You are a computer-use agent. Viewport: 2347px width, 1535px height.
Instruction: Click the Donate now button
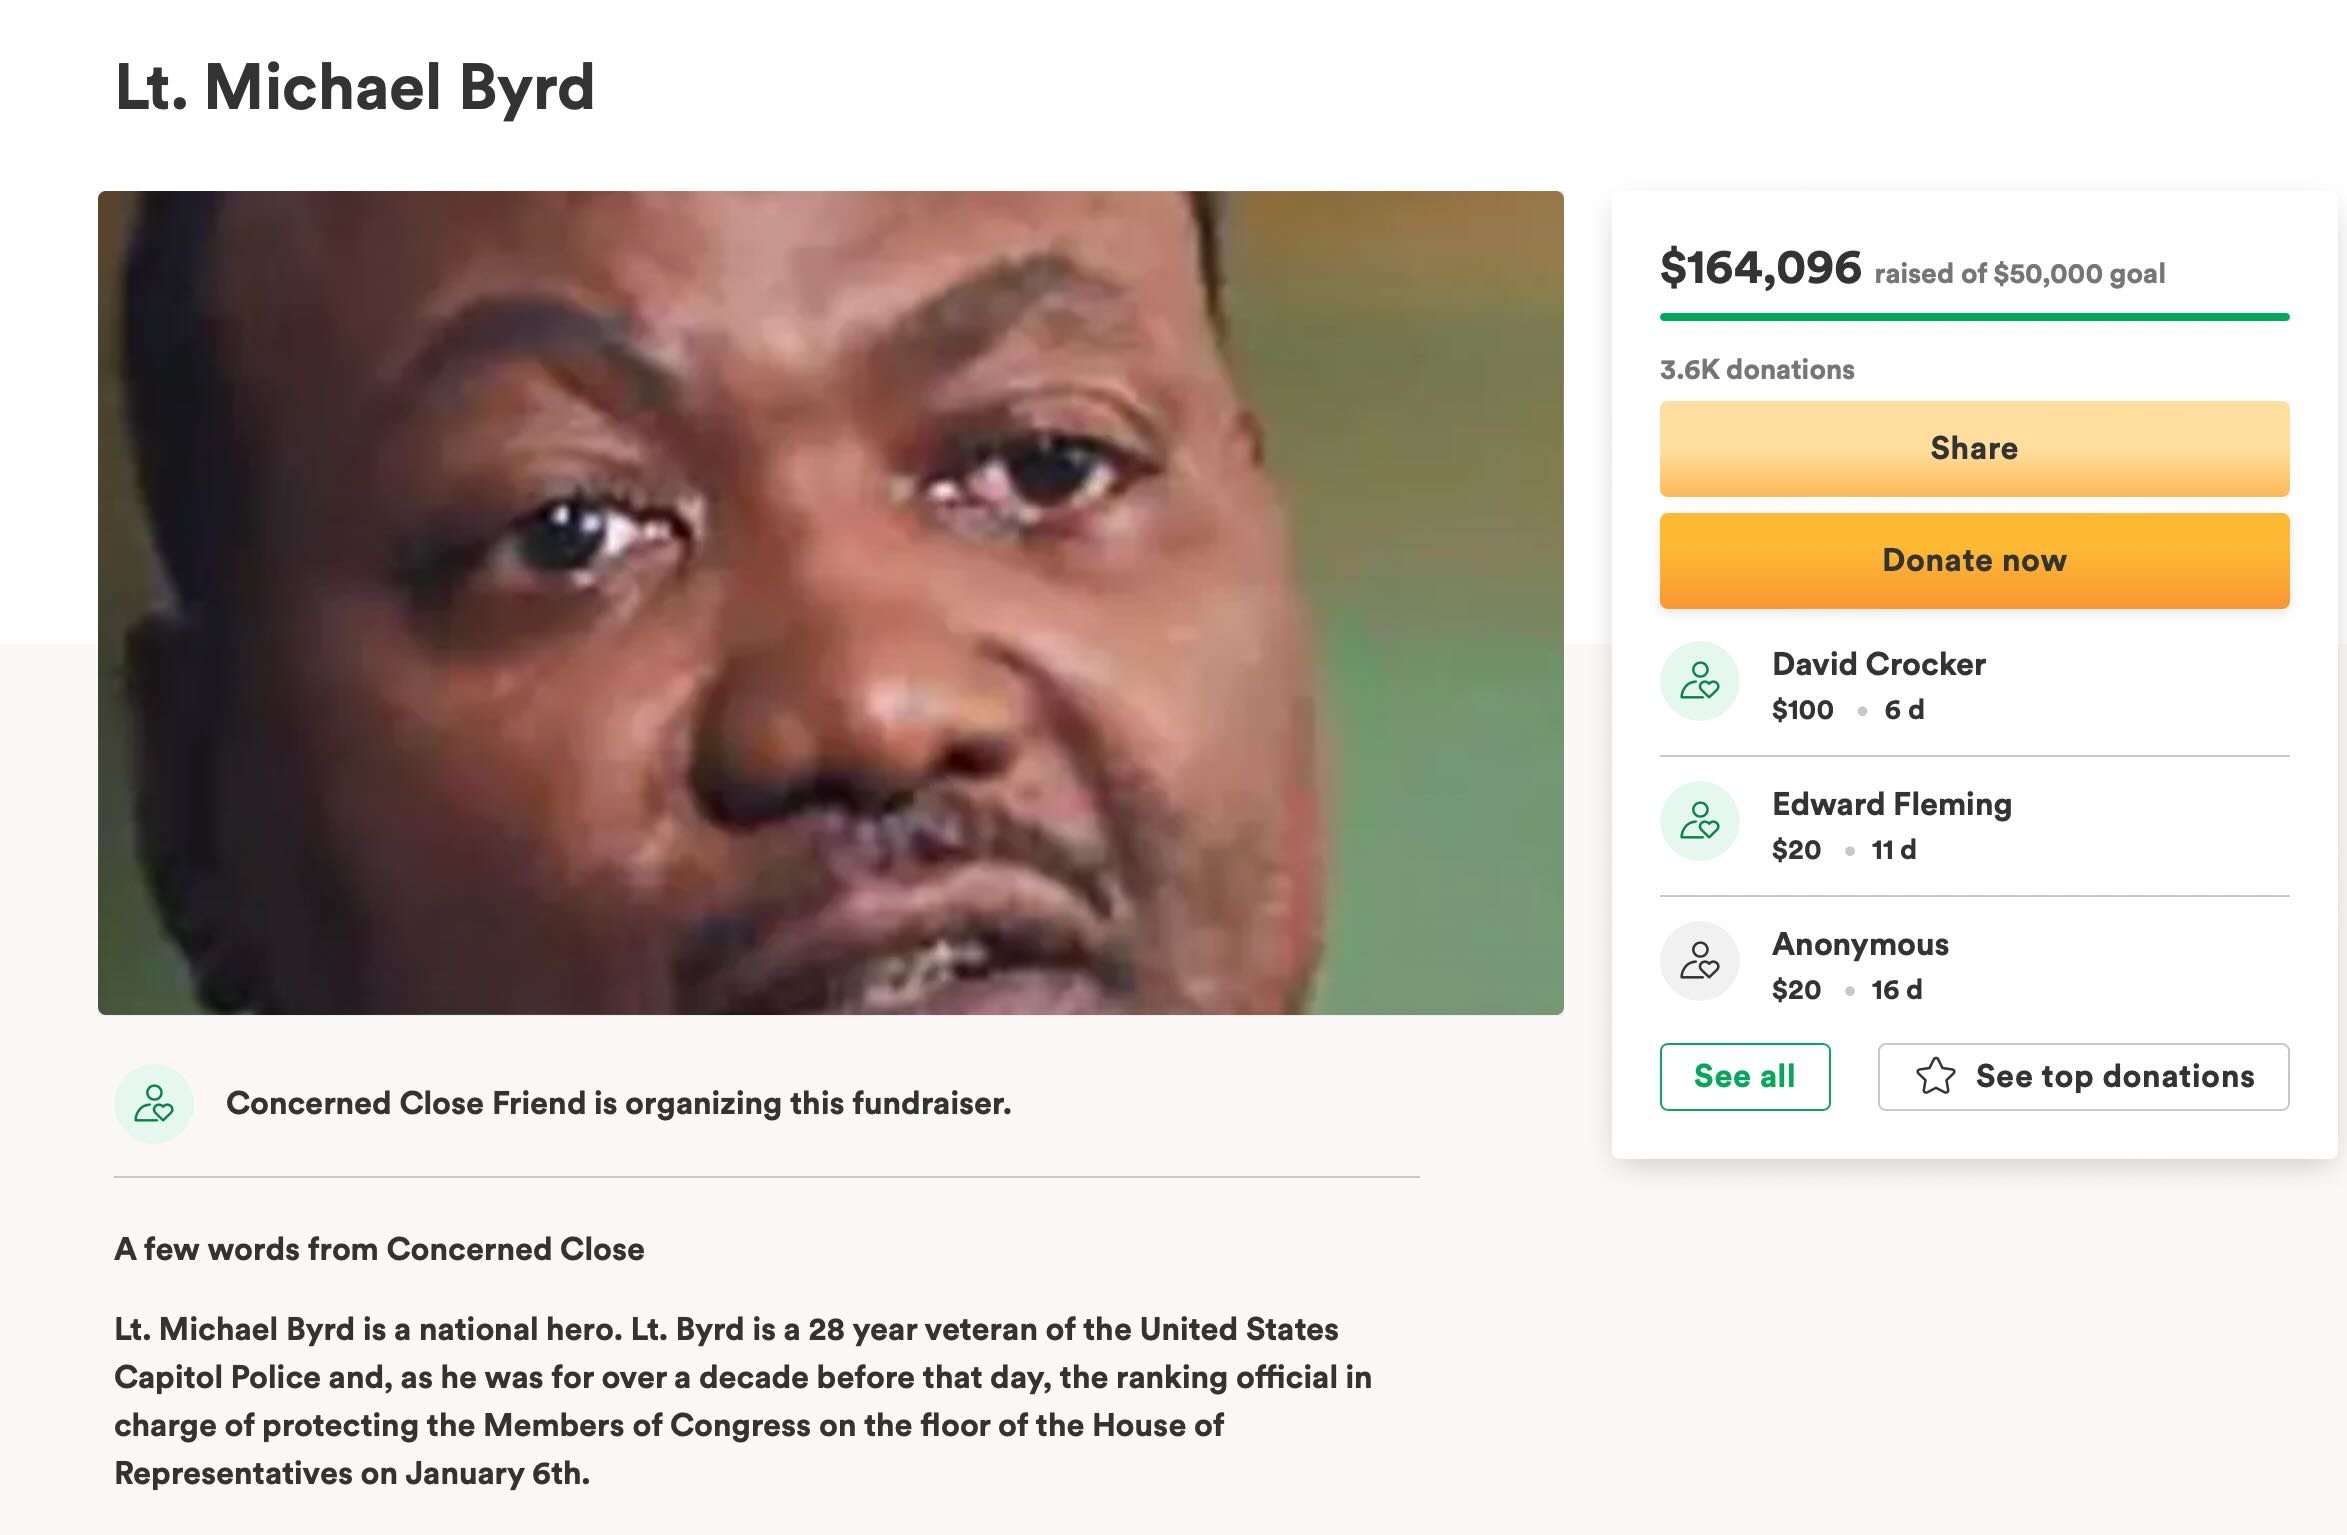pos(1974,560)
